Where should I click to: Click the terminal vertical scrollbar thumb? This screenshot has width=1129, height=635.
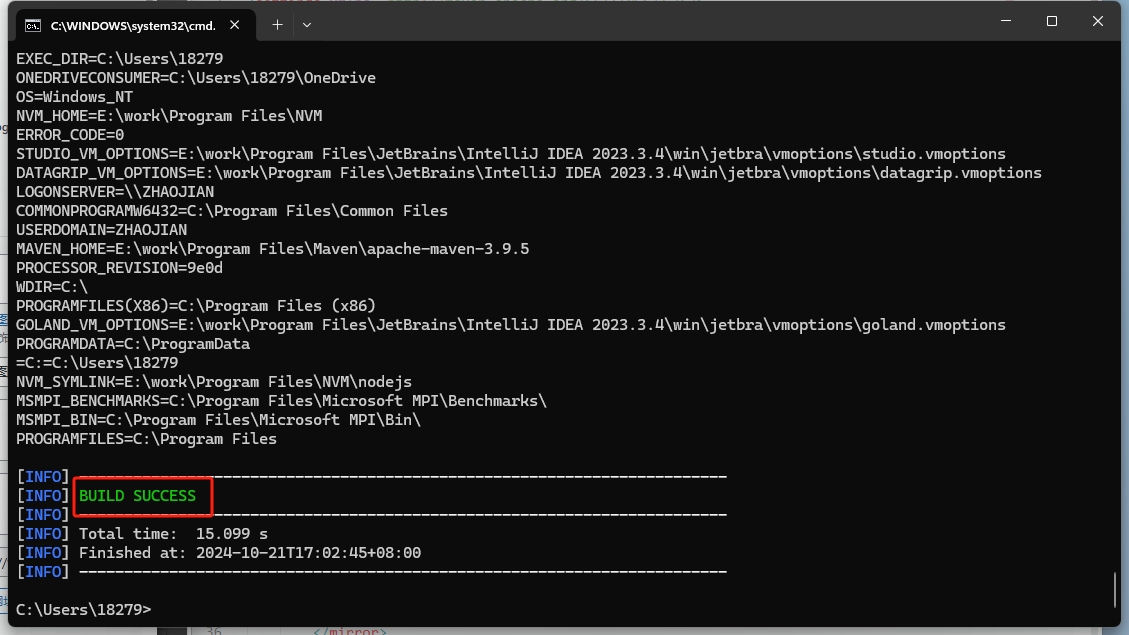[1114, 589]
